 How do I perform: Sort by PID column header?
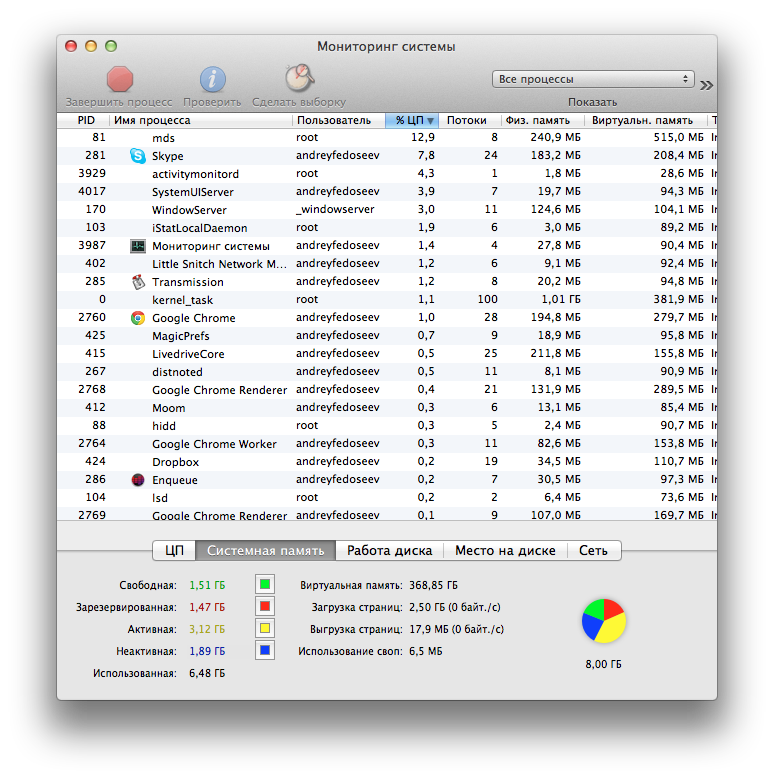coord(83,120)
